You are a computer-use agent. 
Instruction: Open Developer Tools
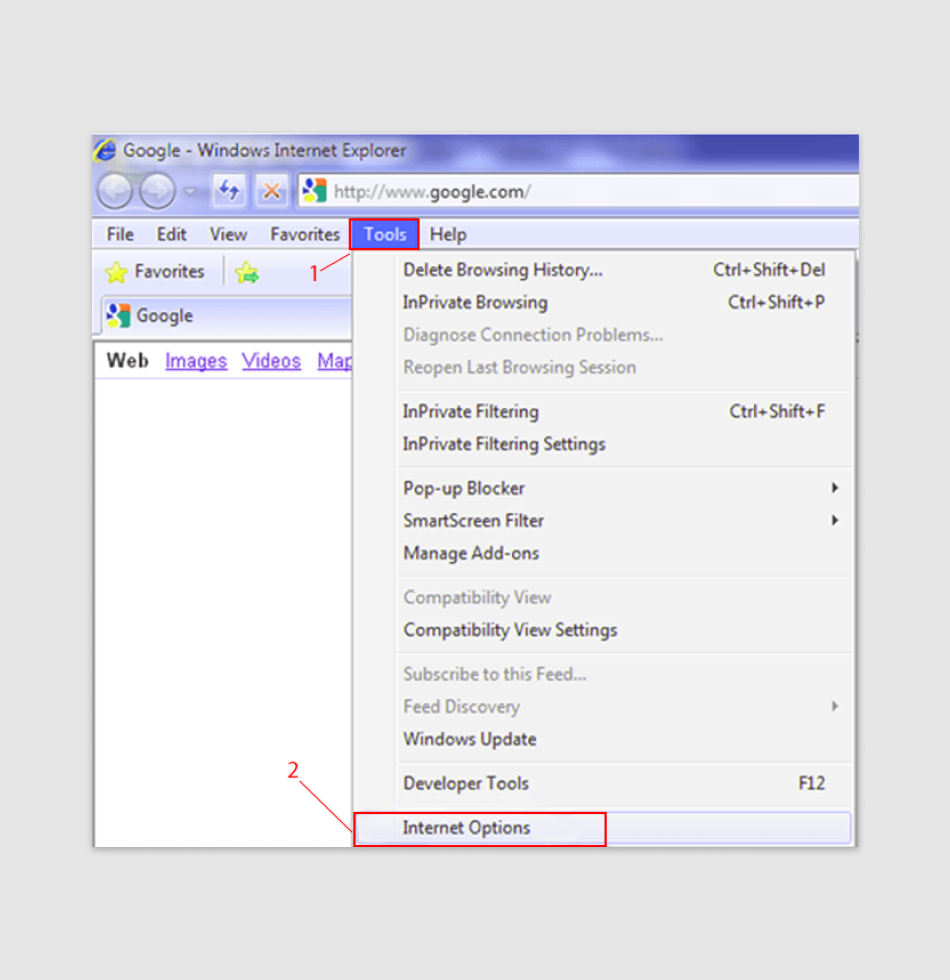[603, 784]
